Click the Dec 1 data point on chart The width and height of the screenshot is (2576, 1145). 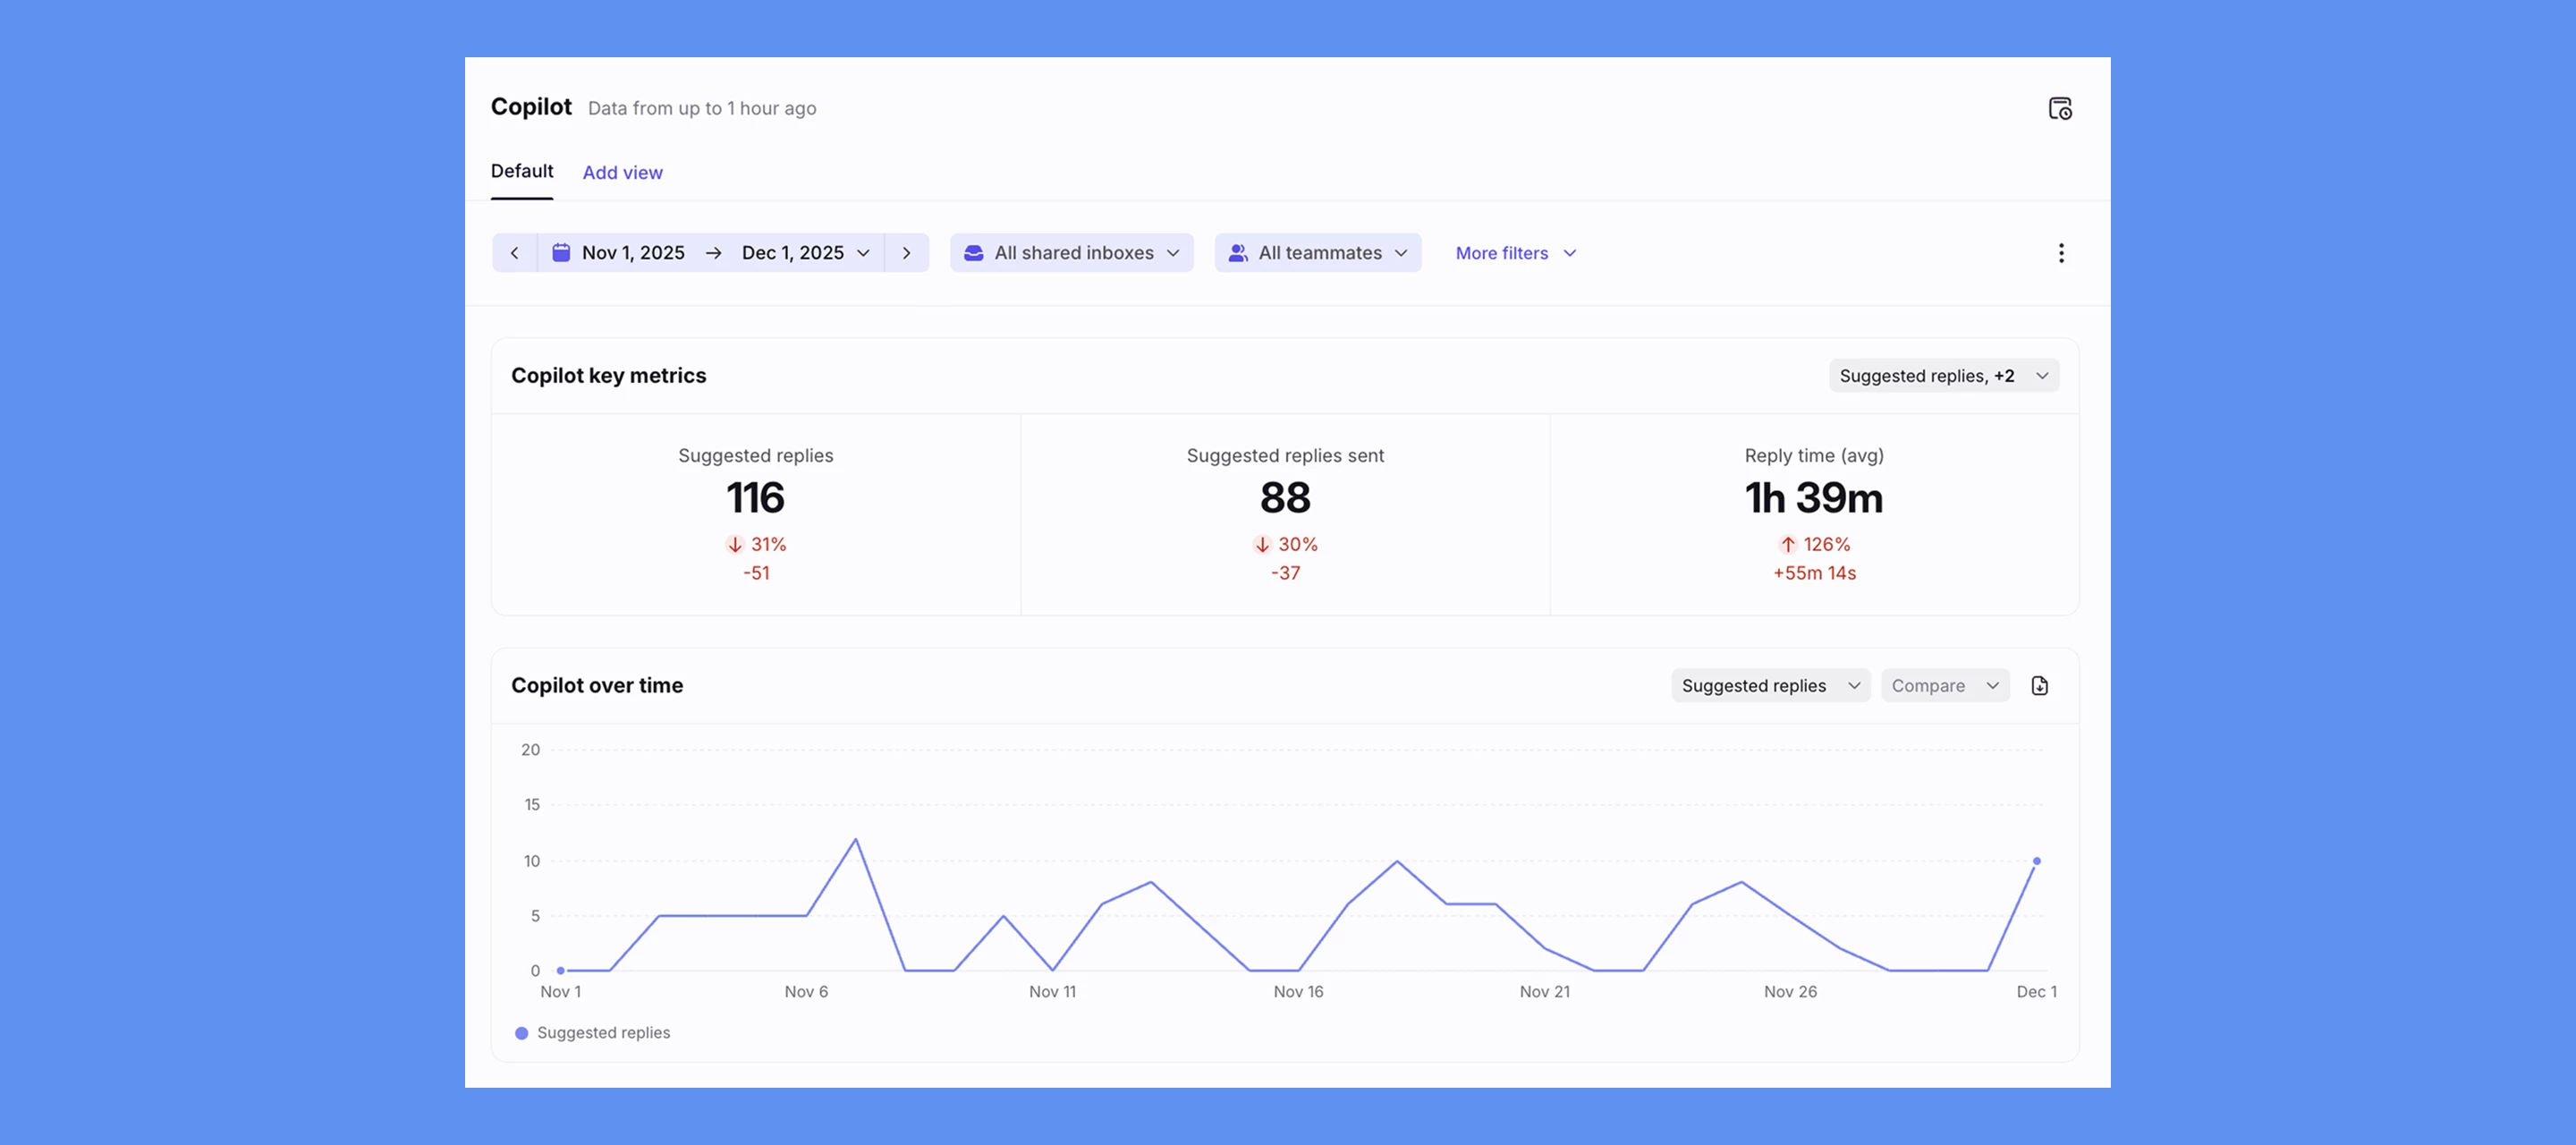point(2036,861)
